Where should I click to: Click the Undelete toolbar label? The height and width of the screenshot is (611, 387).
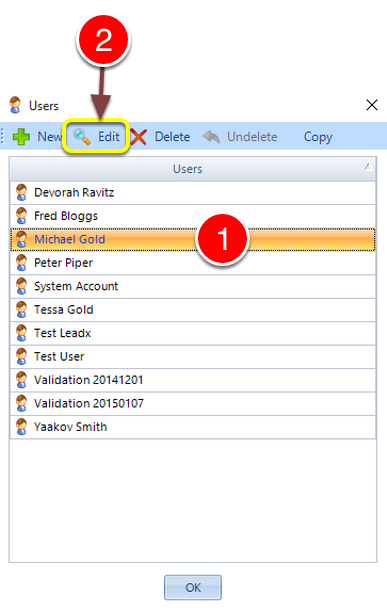pos(252,137)
